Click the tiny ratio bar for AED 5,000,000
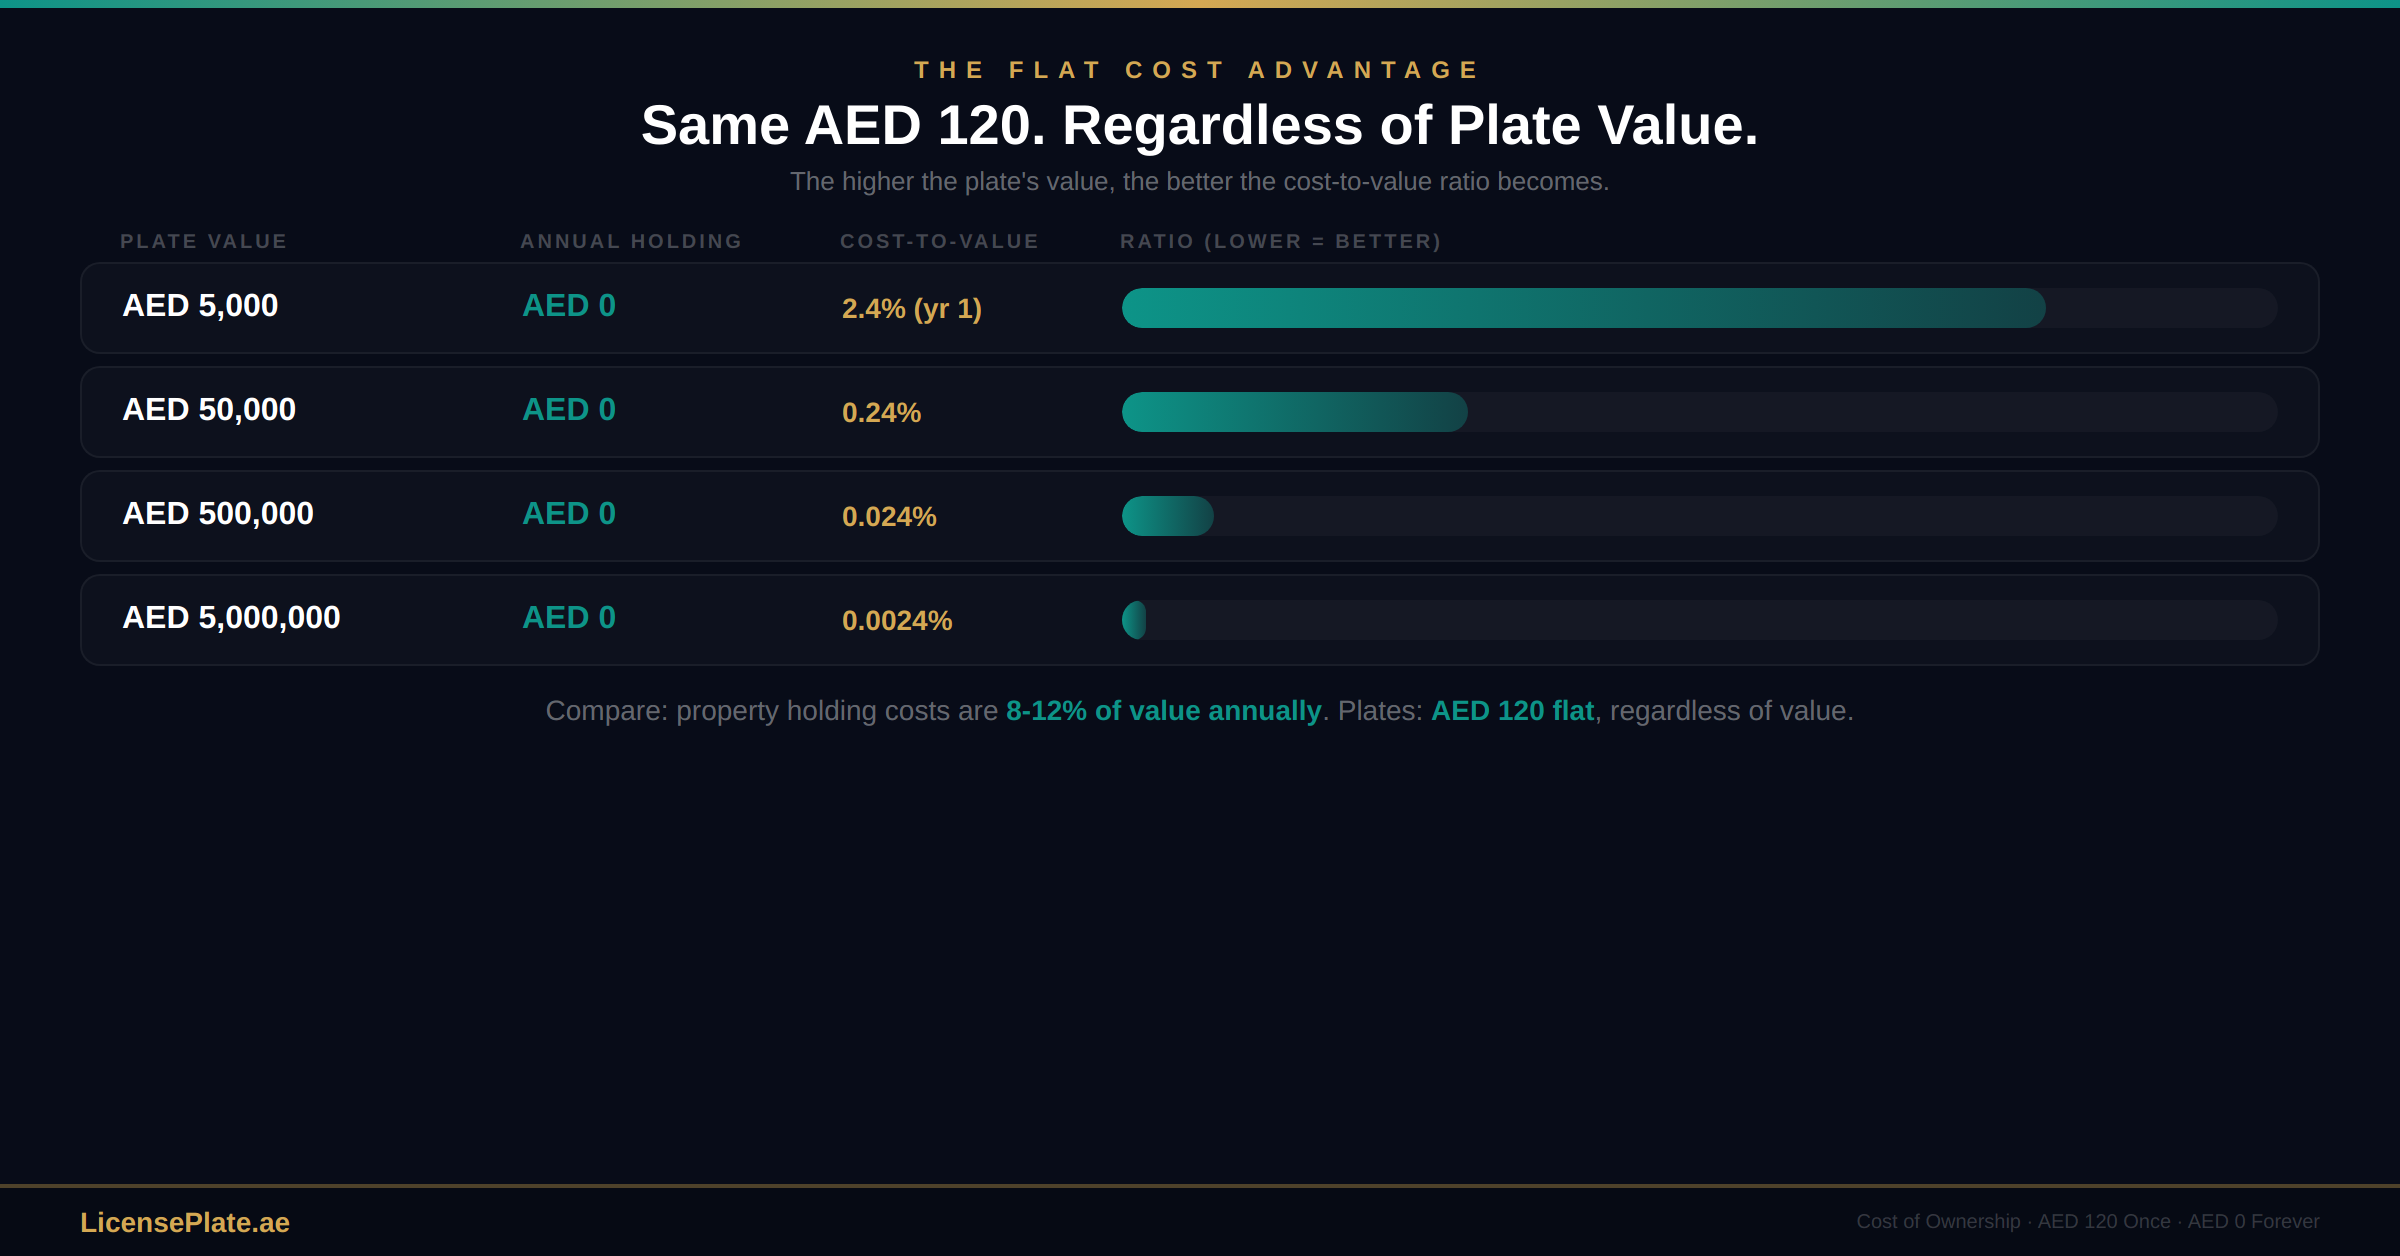Screen dimensions: 2400x1256 1135,620
